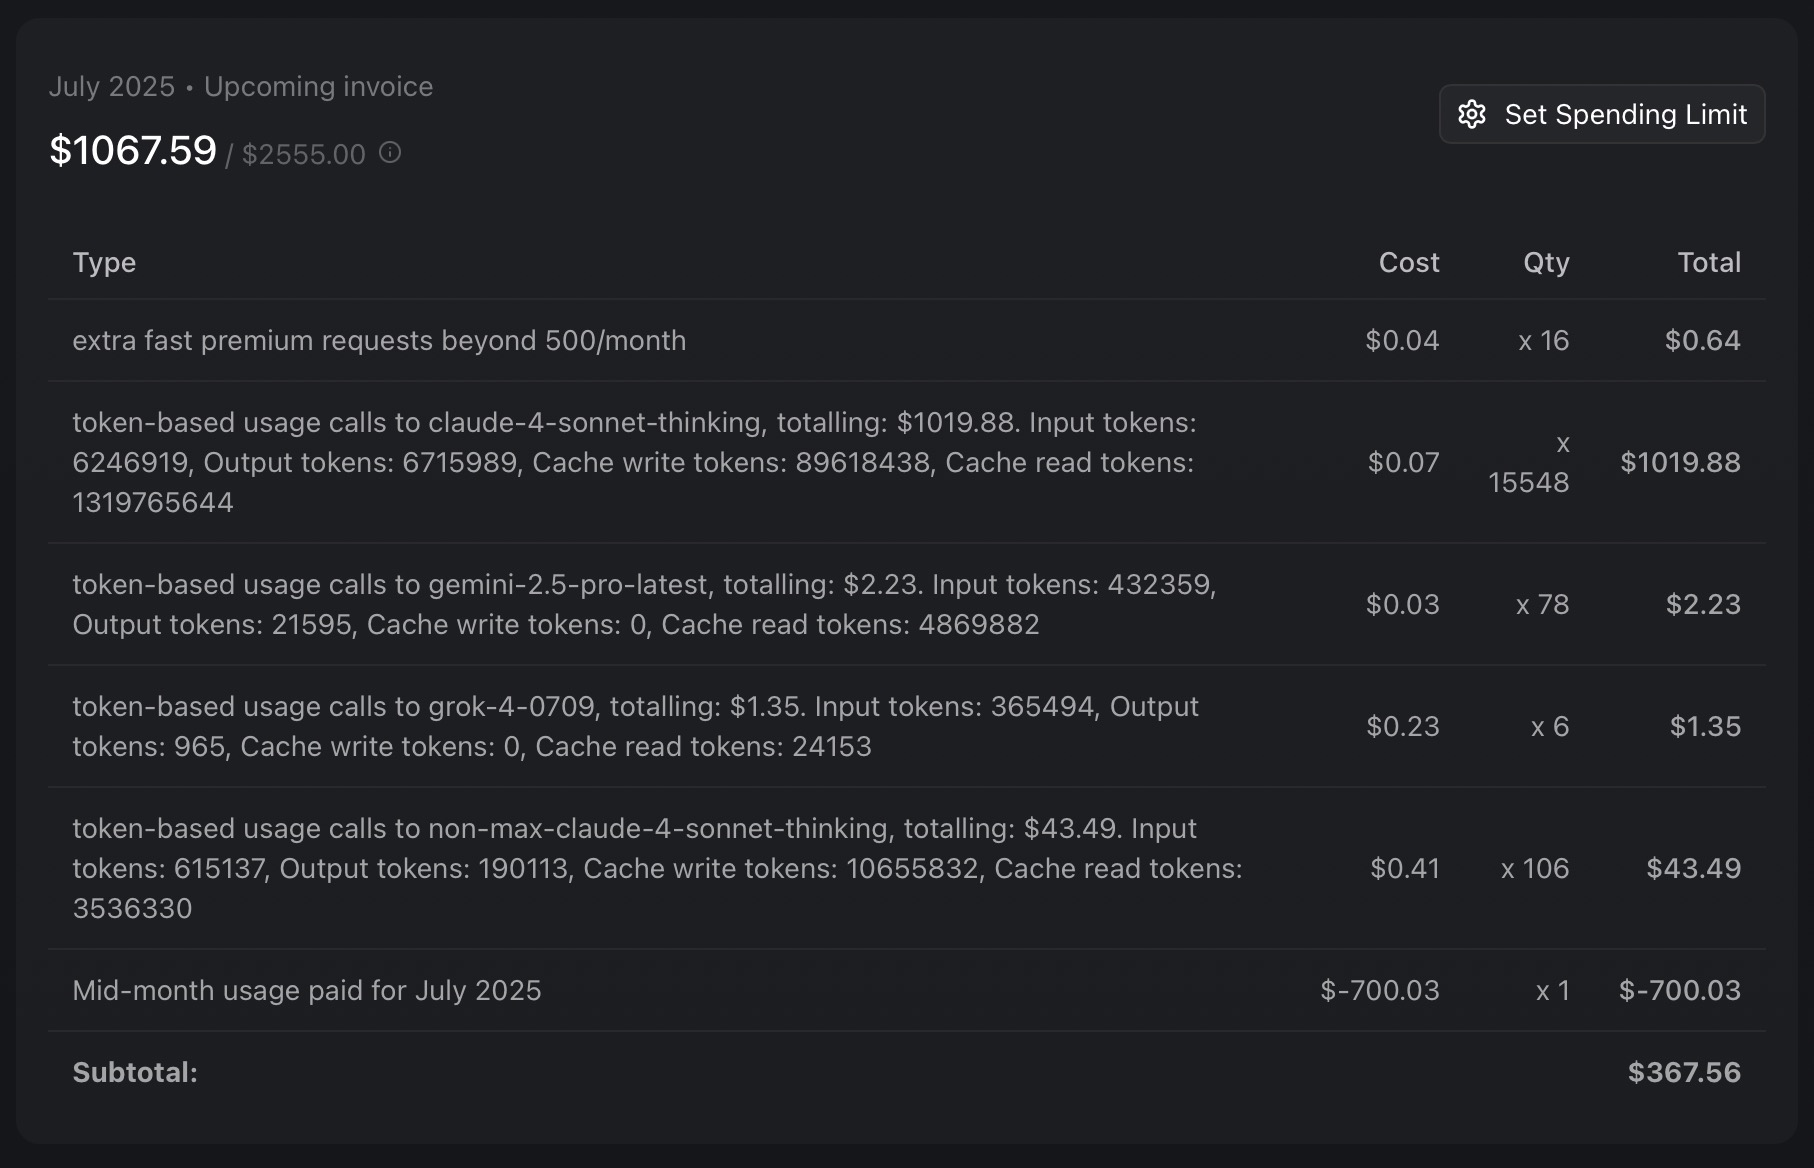Click the Cost column header

[x=1408, y=262]
